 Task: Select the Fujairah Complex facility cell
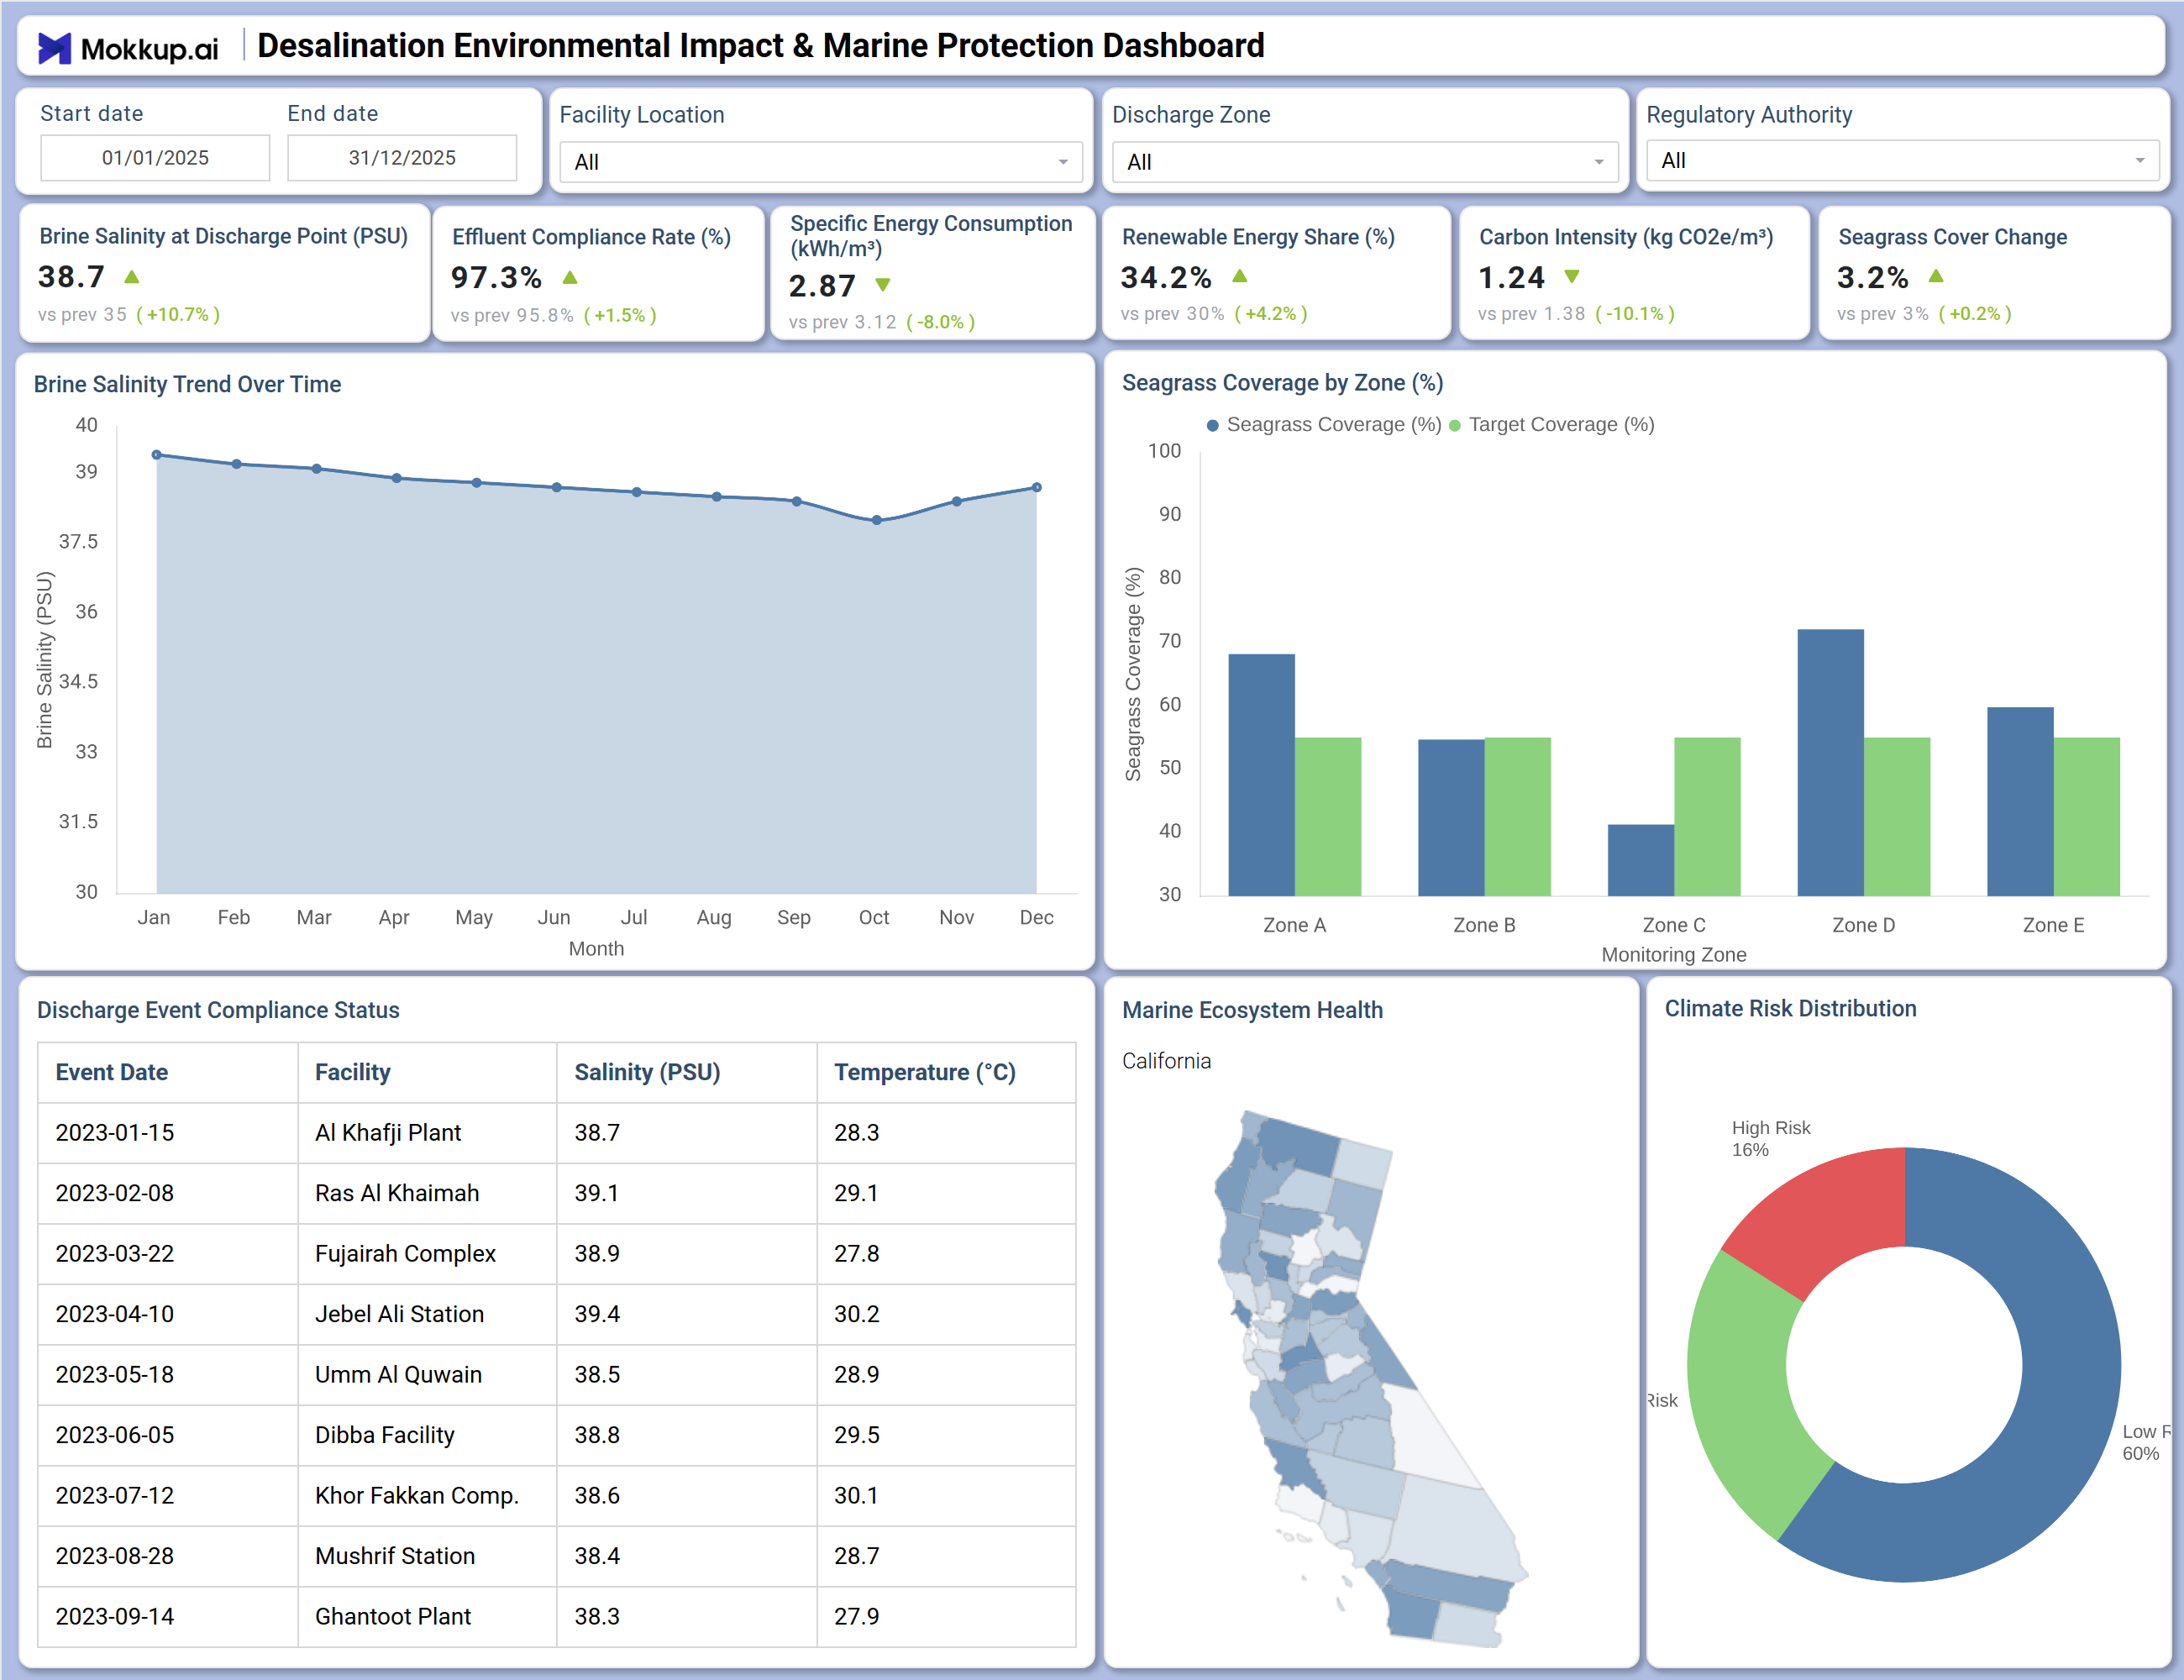pos(427,1254)
